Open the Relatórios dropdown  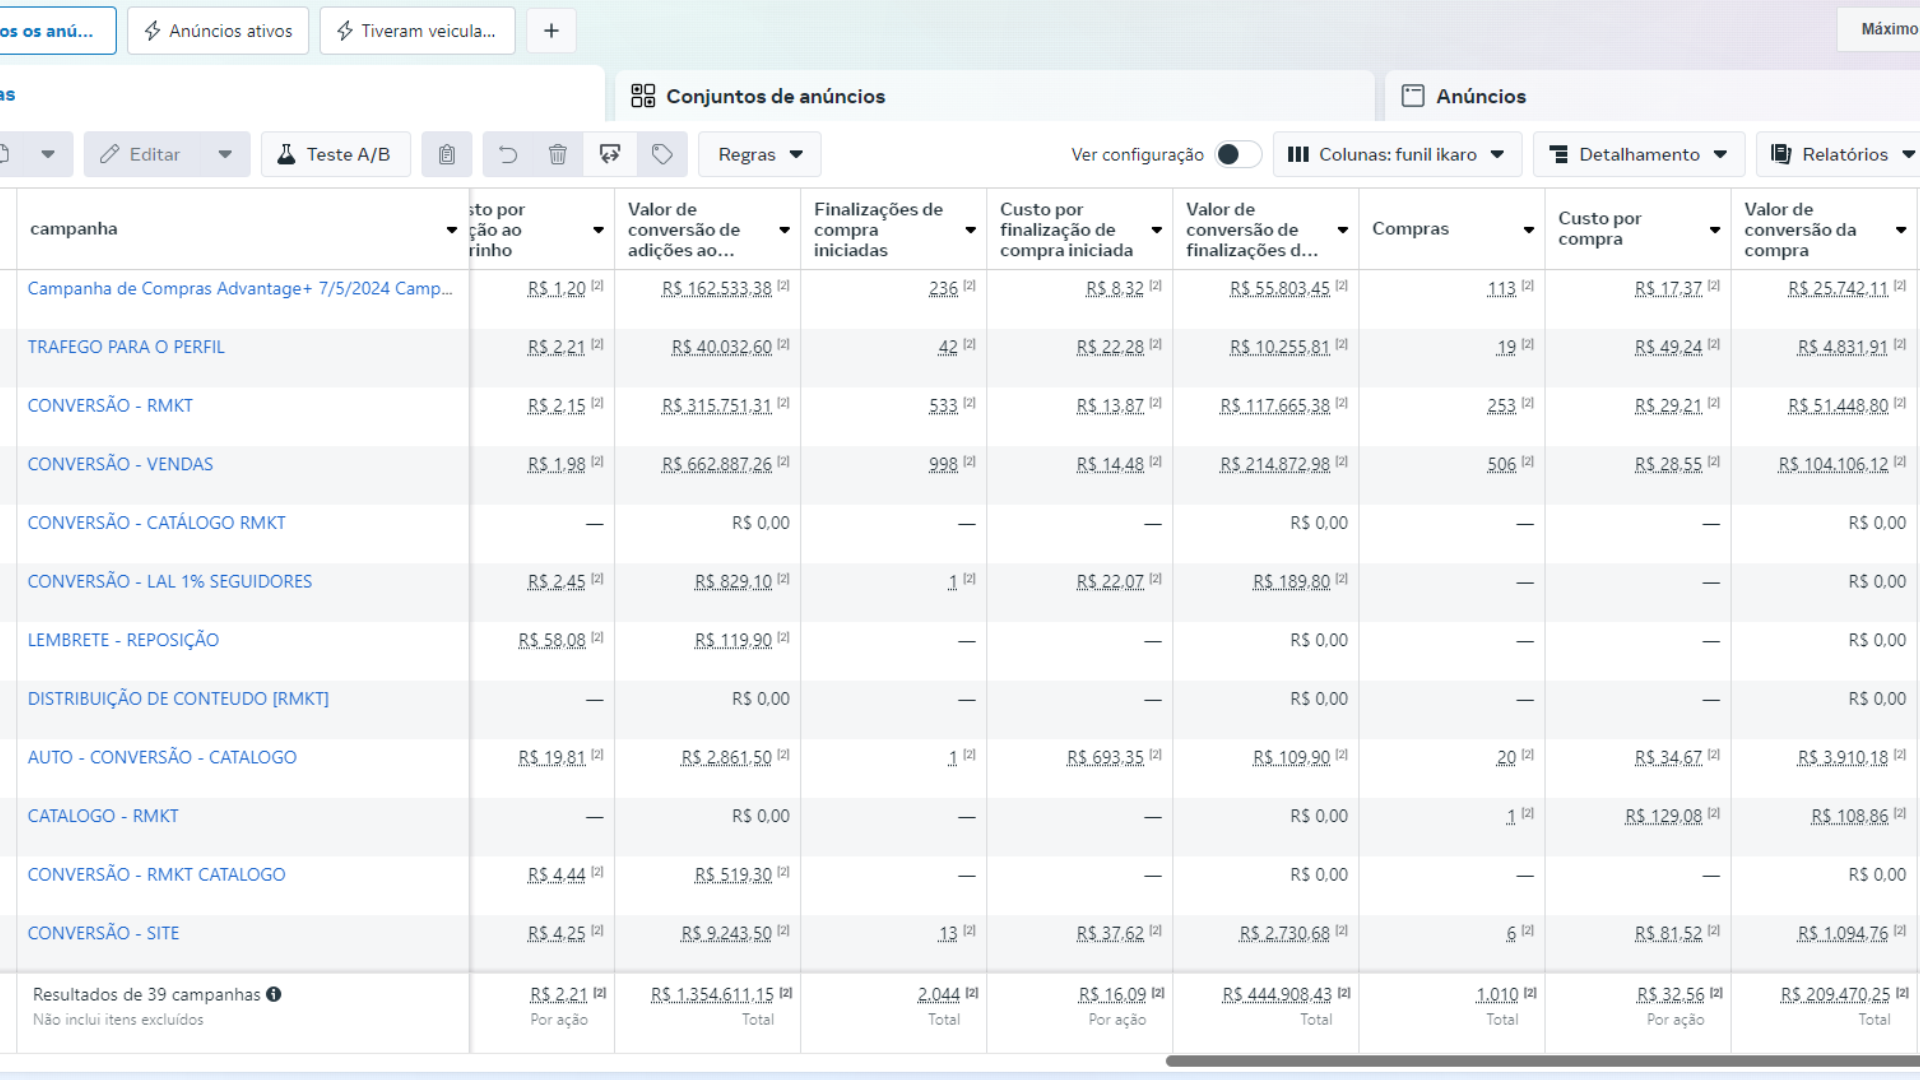coord(1842,154)
